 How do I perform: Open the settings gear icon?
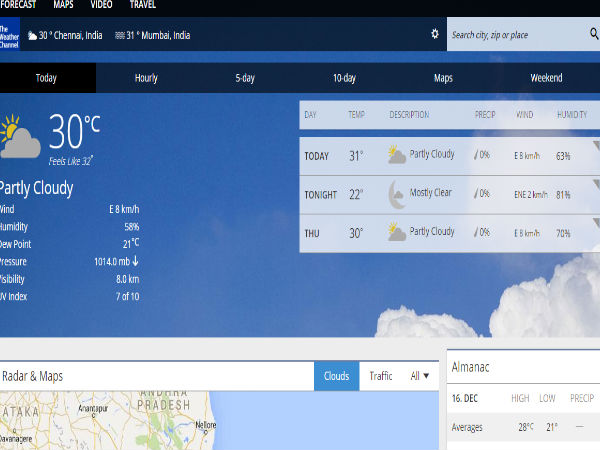click(435, 34)
